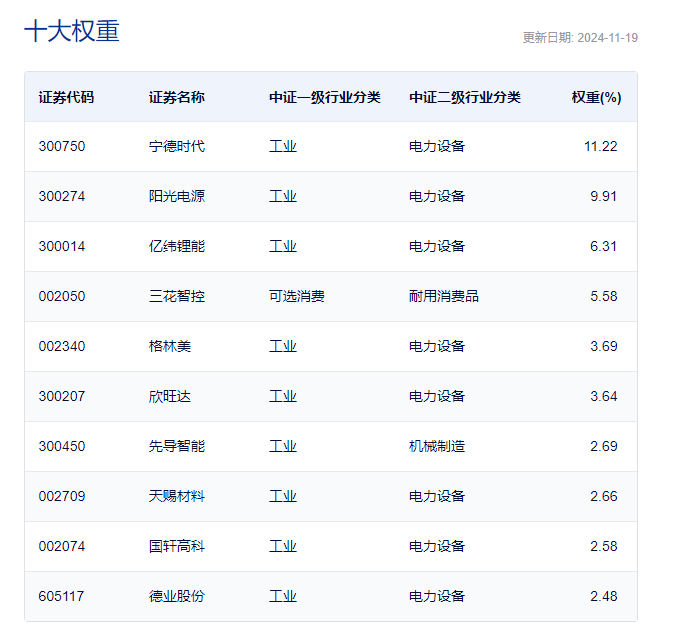
Task: Open the 宁德时代 stock name
Action: pos(176,146)
